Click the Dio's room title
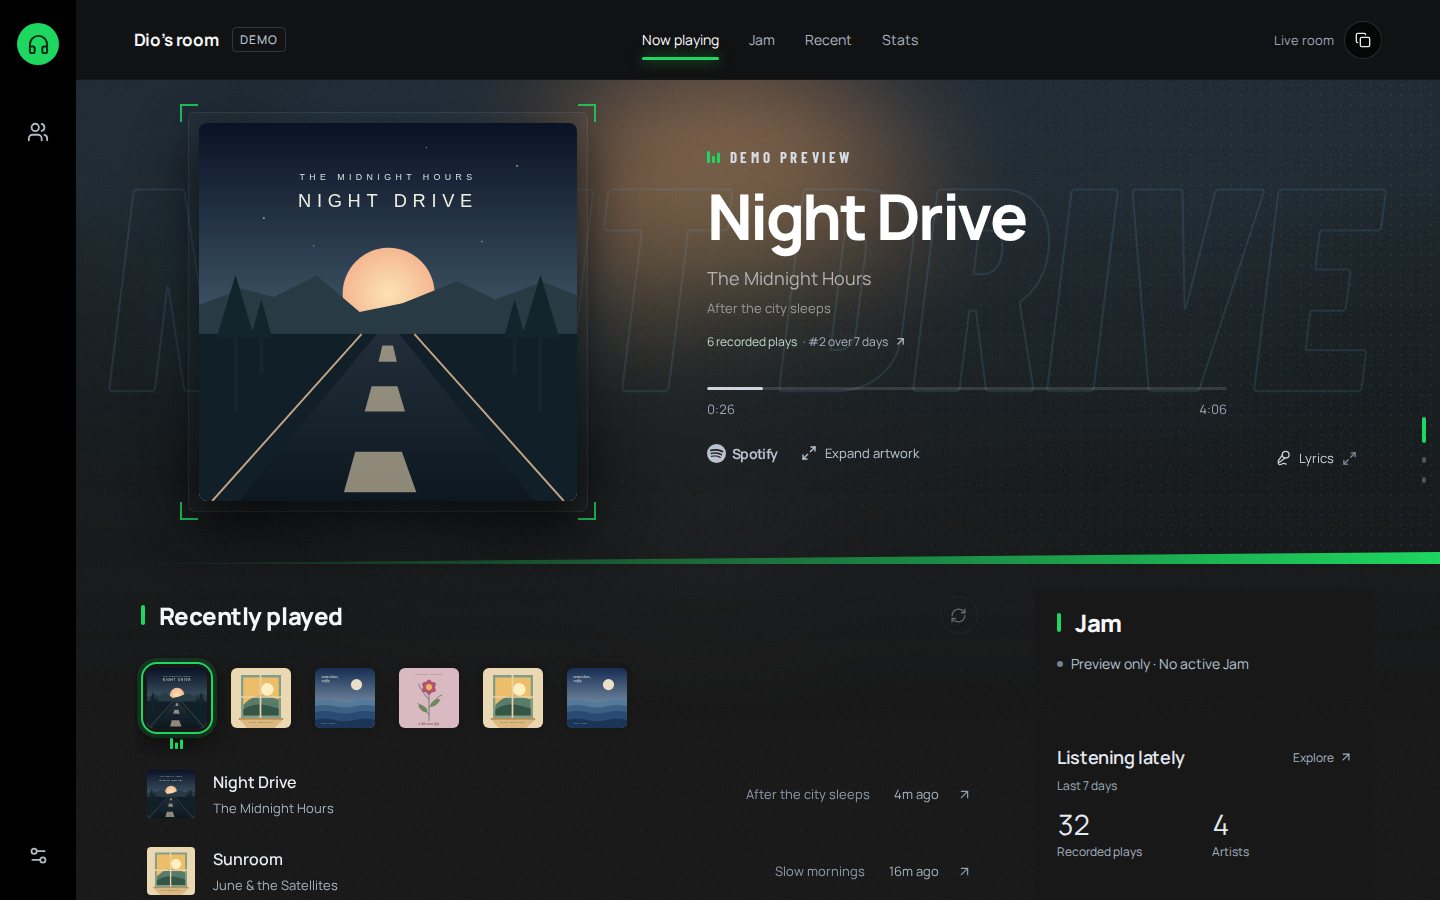 [x=176, y=40]
